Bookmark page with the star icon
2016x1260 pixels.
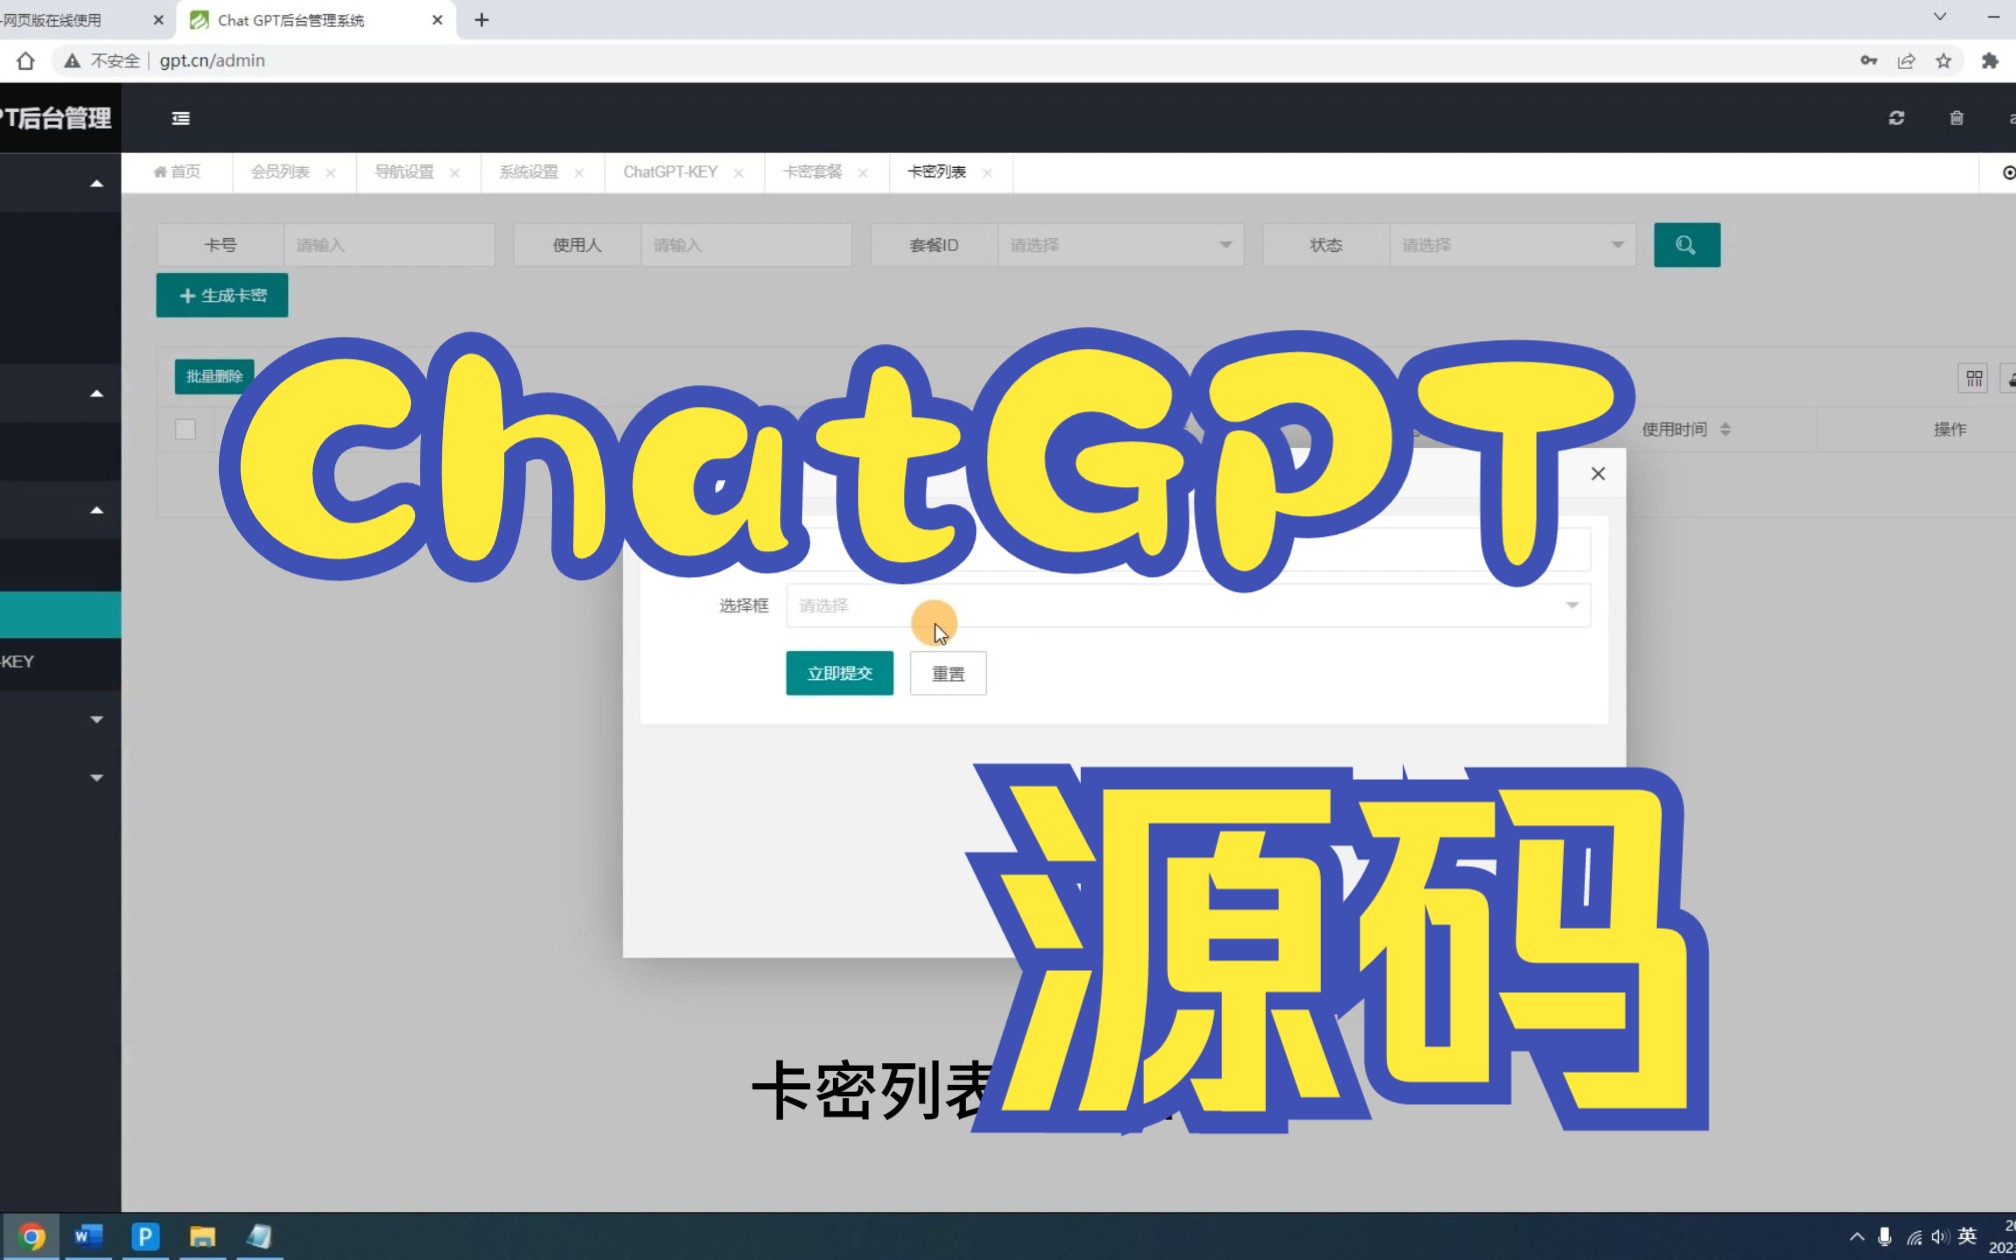1943,61
